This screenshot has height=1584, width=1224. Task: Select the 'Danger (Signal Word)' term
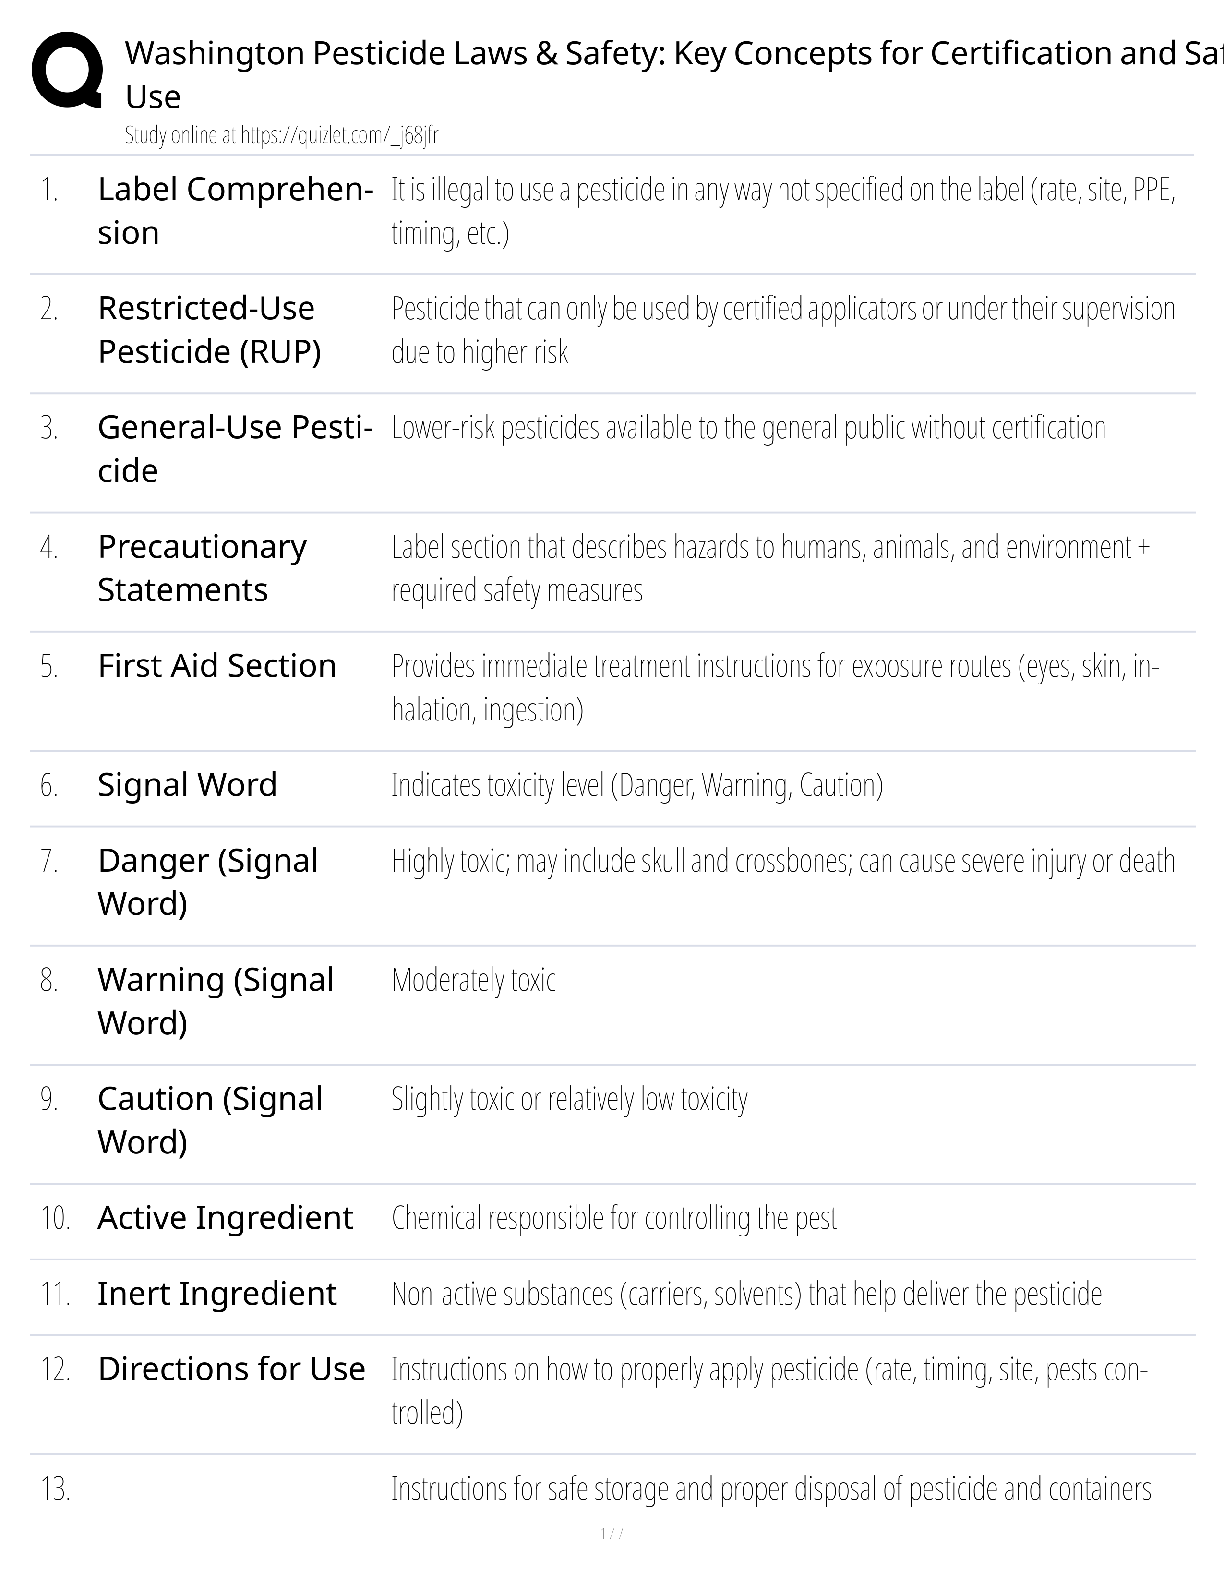[208, 882]
